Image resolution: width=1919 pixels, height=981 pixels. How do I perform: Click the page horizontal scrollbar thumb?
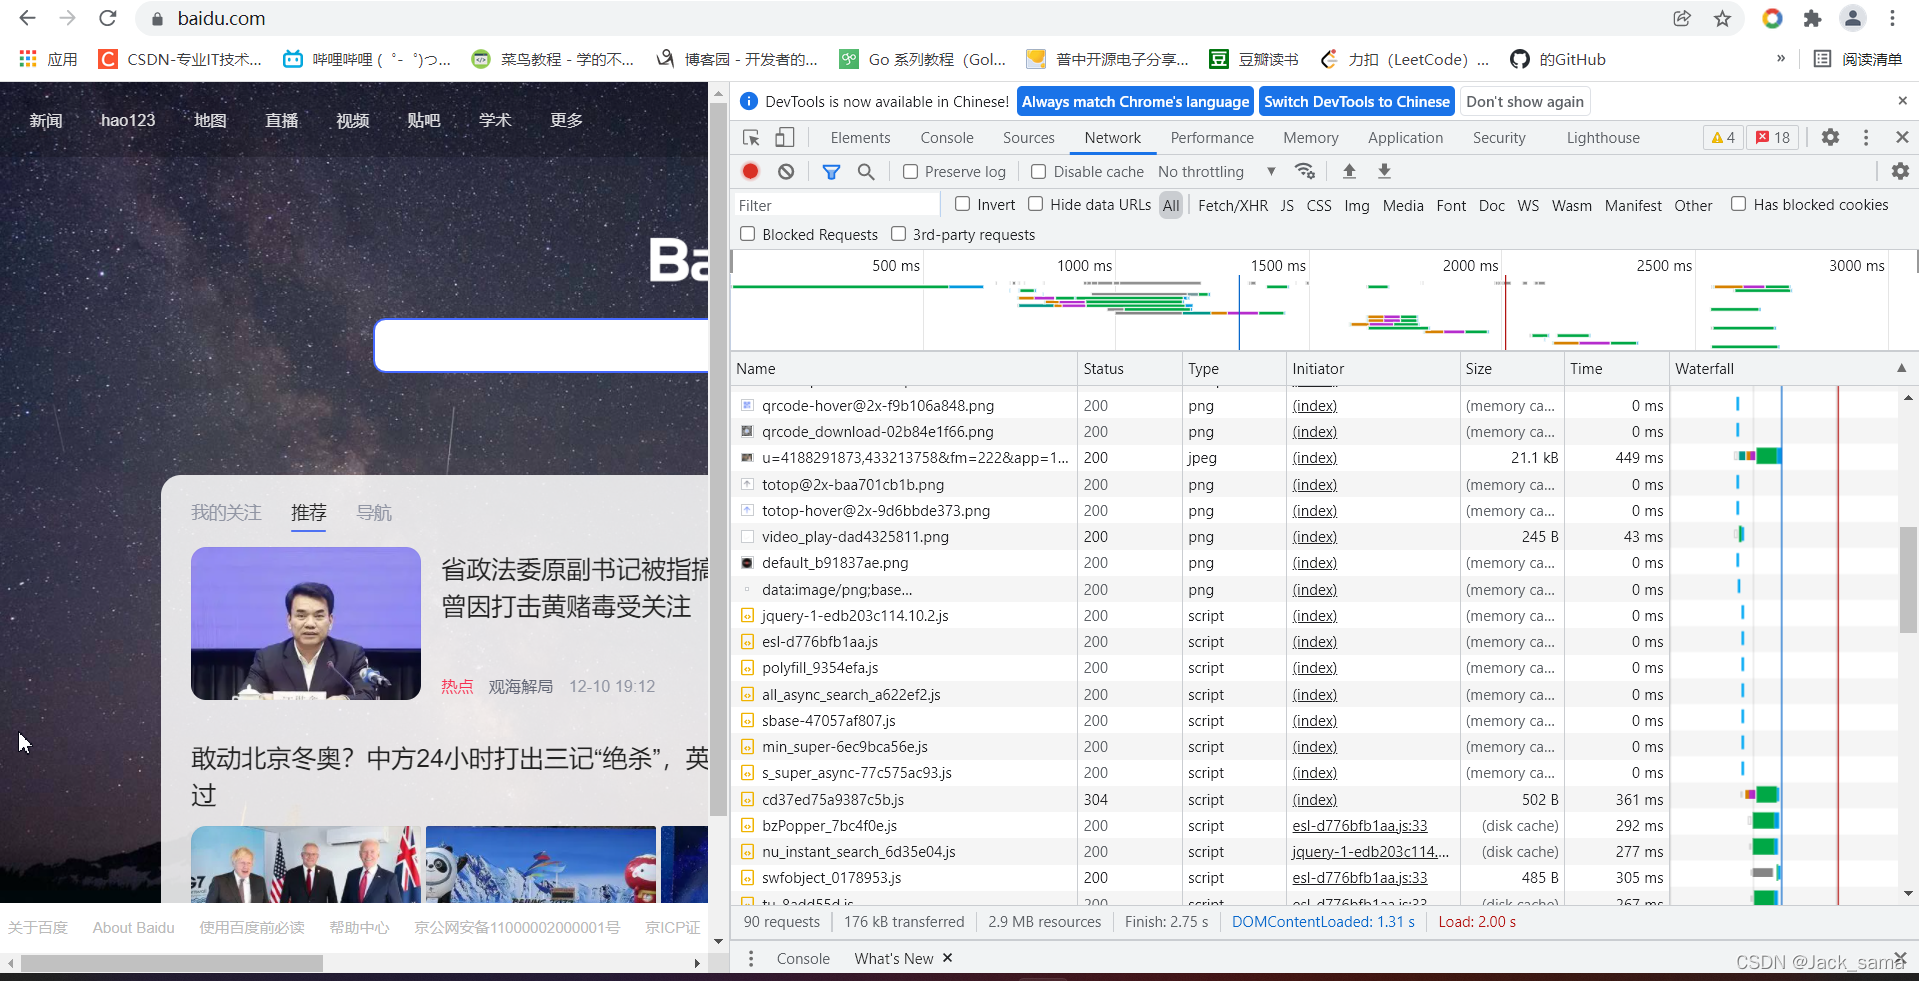tap(171, 963)
